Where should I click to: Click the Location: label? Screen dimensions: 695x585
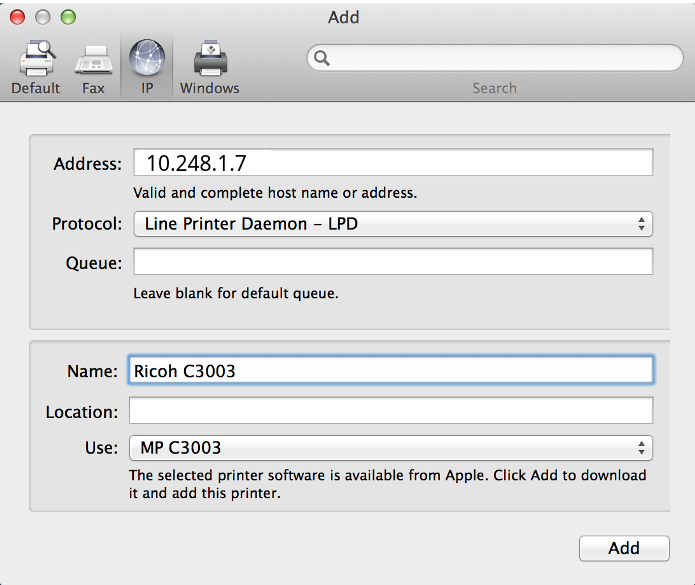(x=82, y=412)
